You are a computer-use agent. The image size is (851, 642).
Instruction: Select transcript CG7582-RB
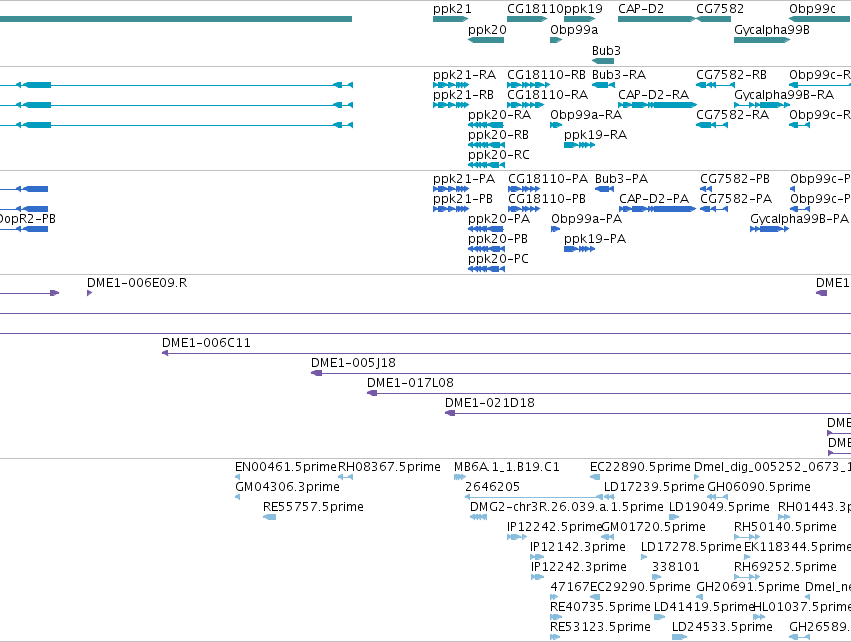tap(715, 85)
